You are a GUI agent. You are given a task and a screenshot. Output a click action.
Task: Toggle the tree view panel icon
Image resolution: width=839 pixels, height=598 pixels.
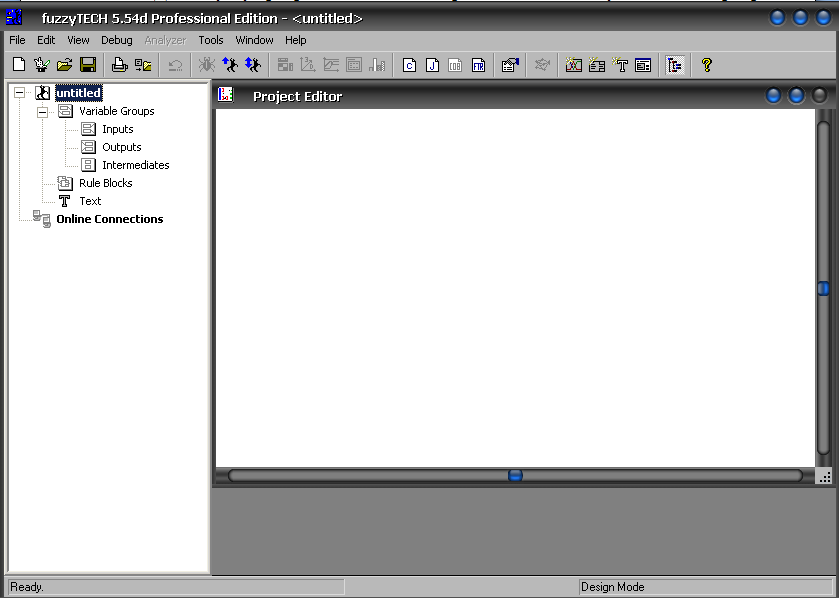(x=675, y=65)
